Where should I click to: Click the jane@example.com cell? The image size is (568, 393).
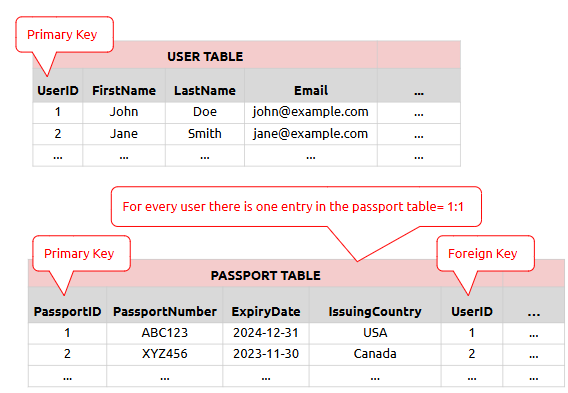coord(311,134)
